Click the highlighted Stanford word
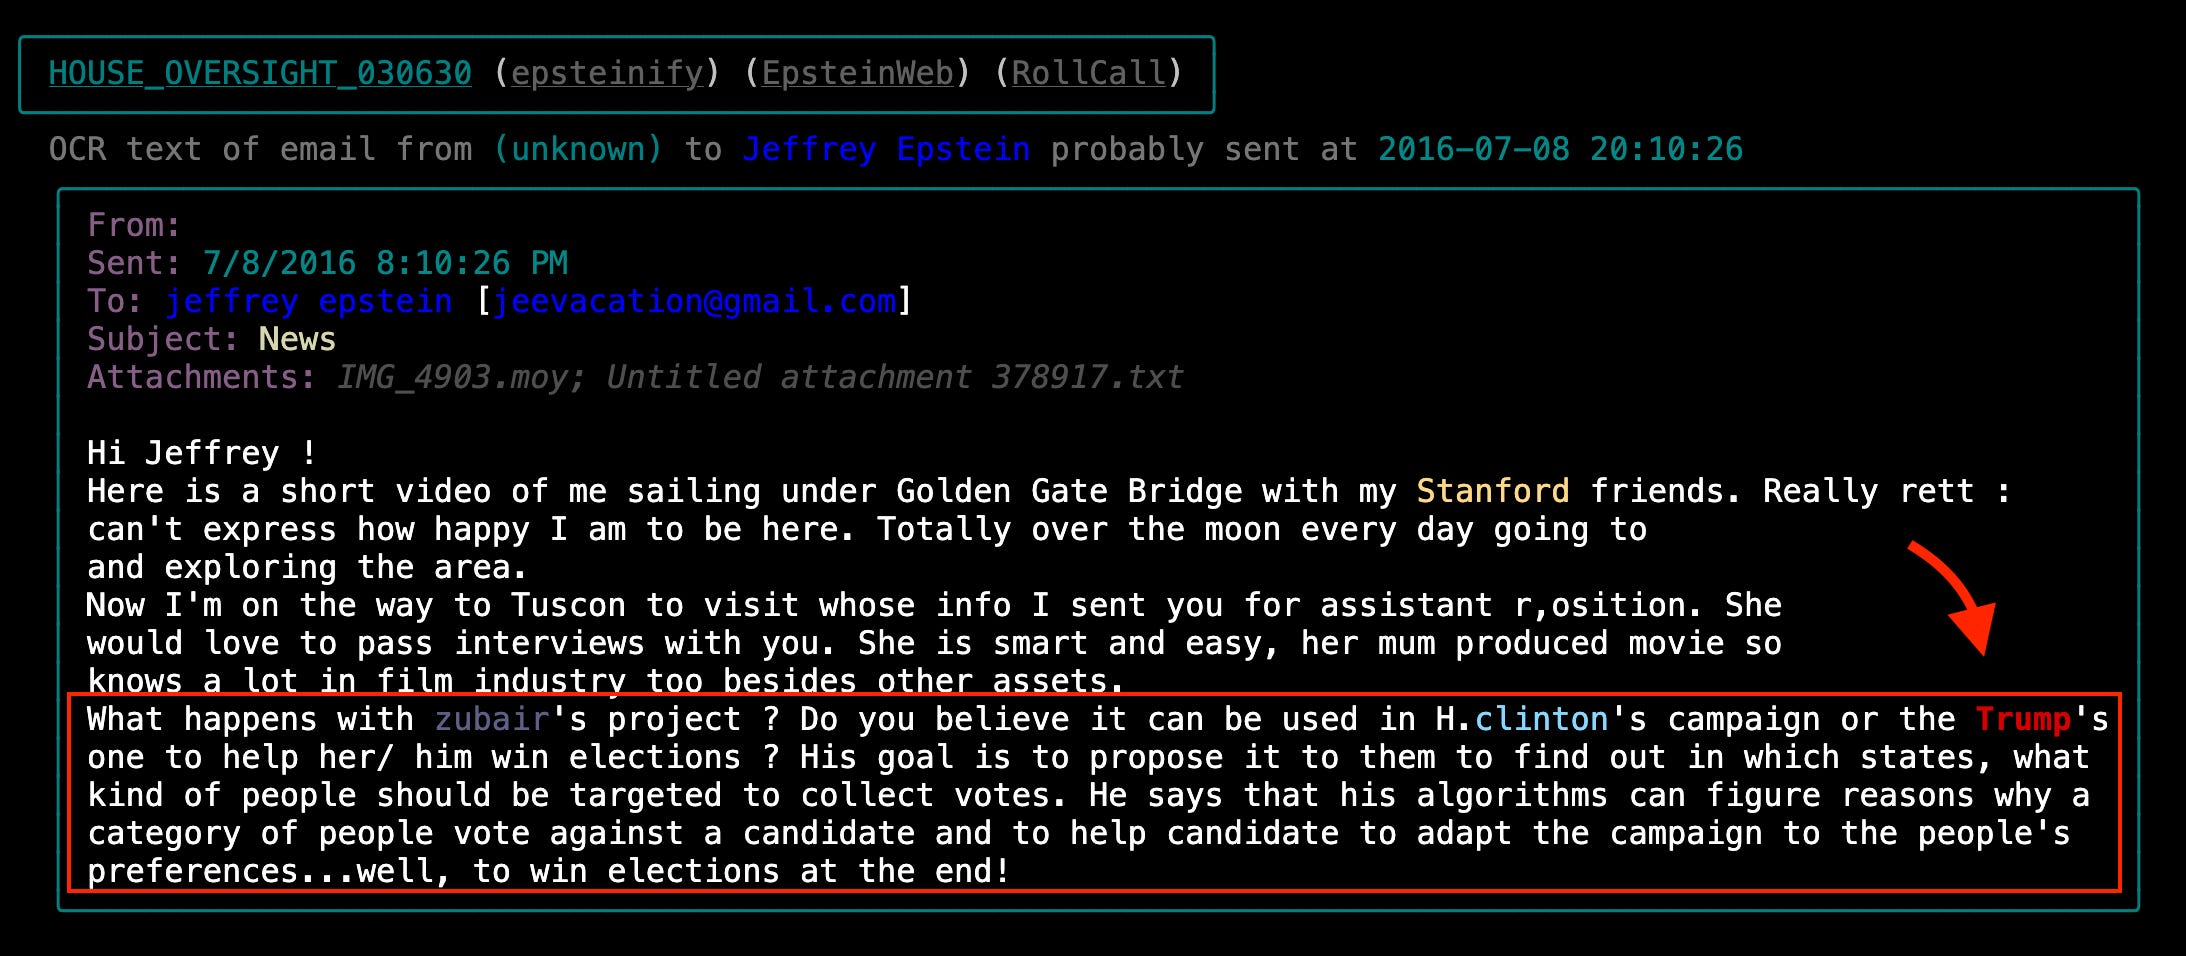Screen dimensions: 2186x956 click(x=1493, y=491)
